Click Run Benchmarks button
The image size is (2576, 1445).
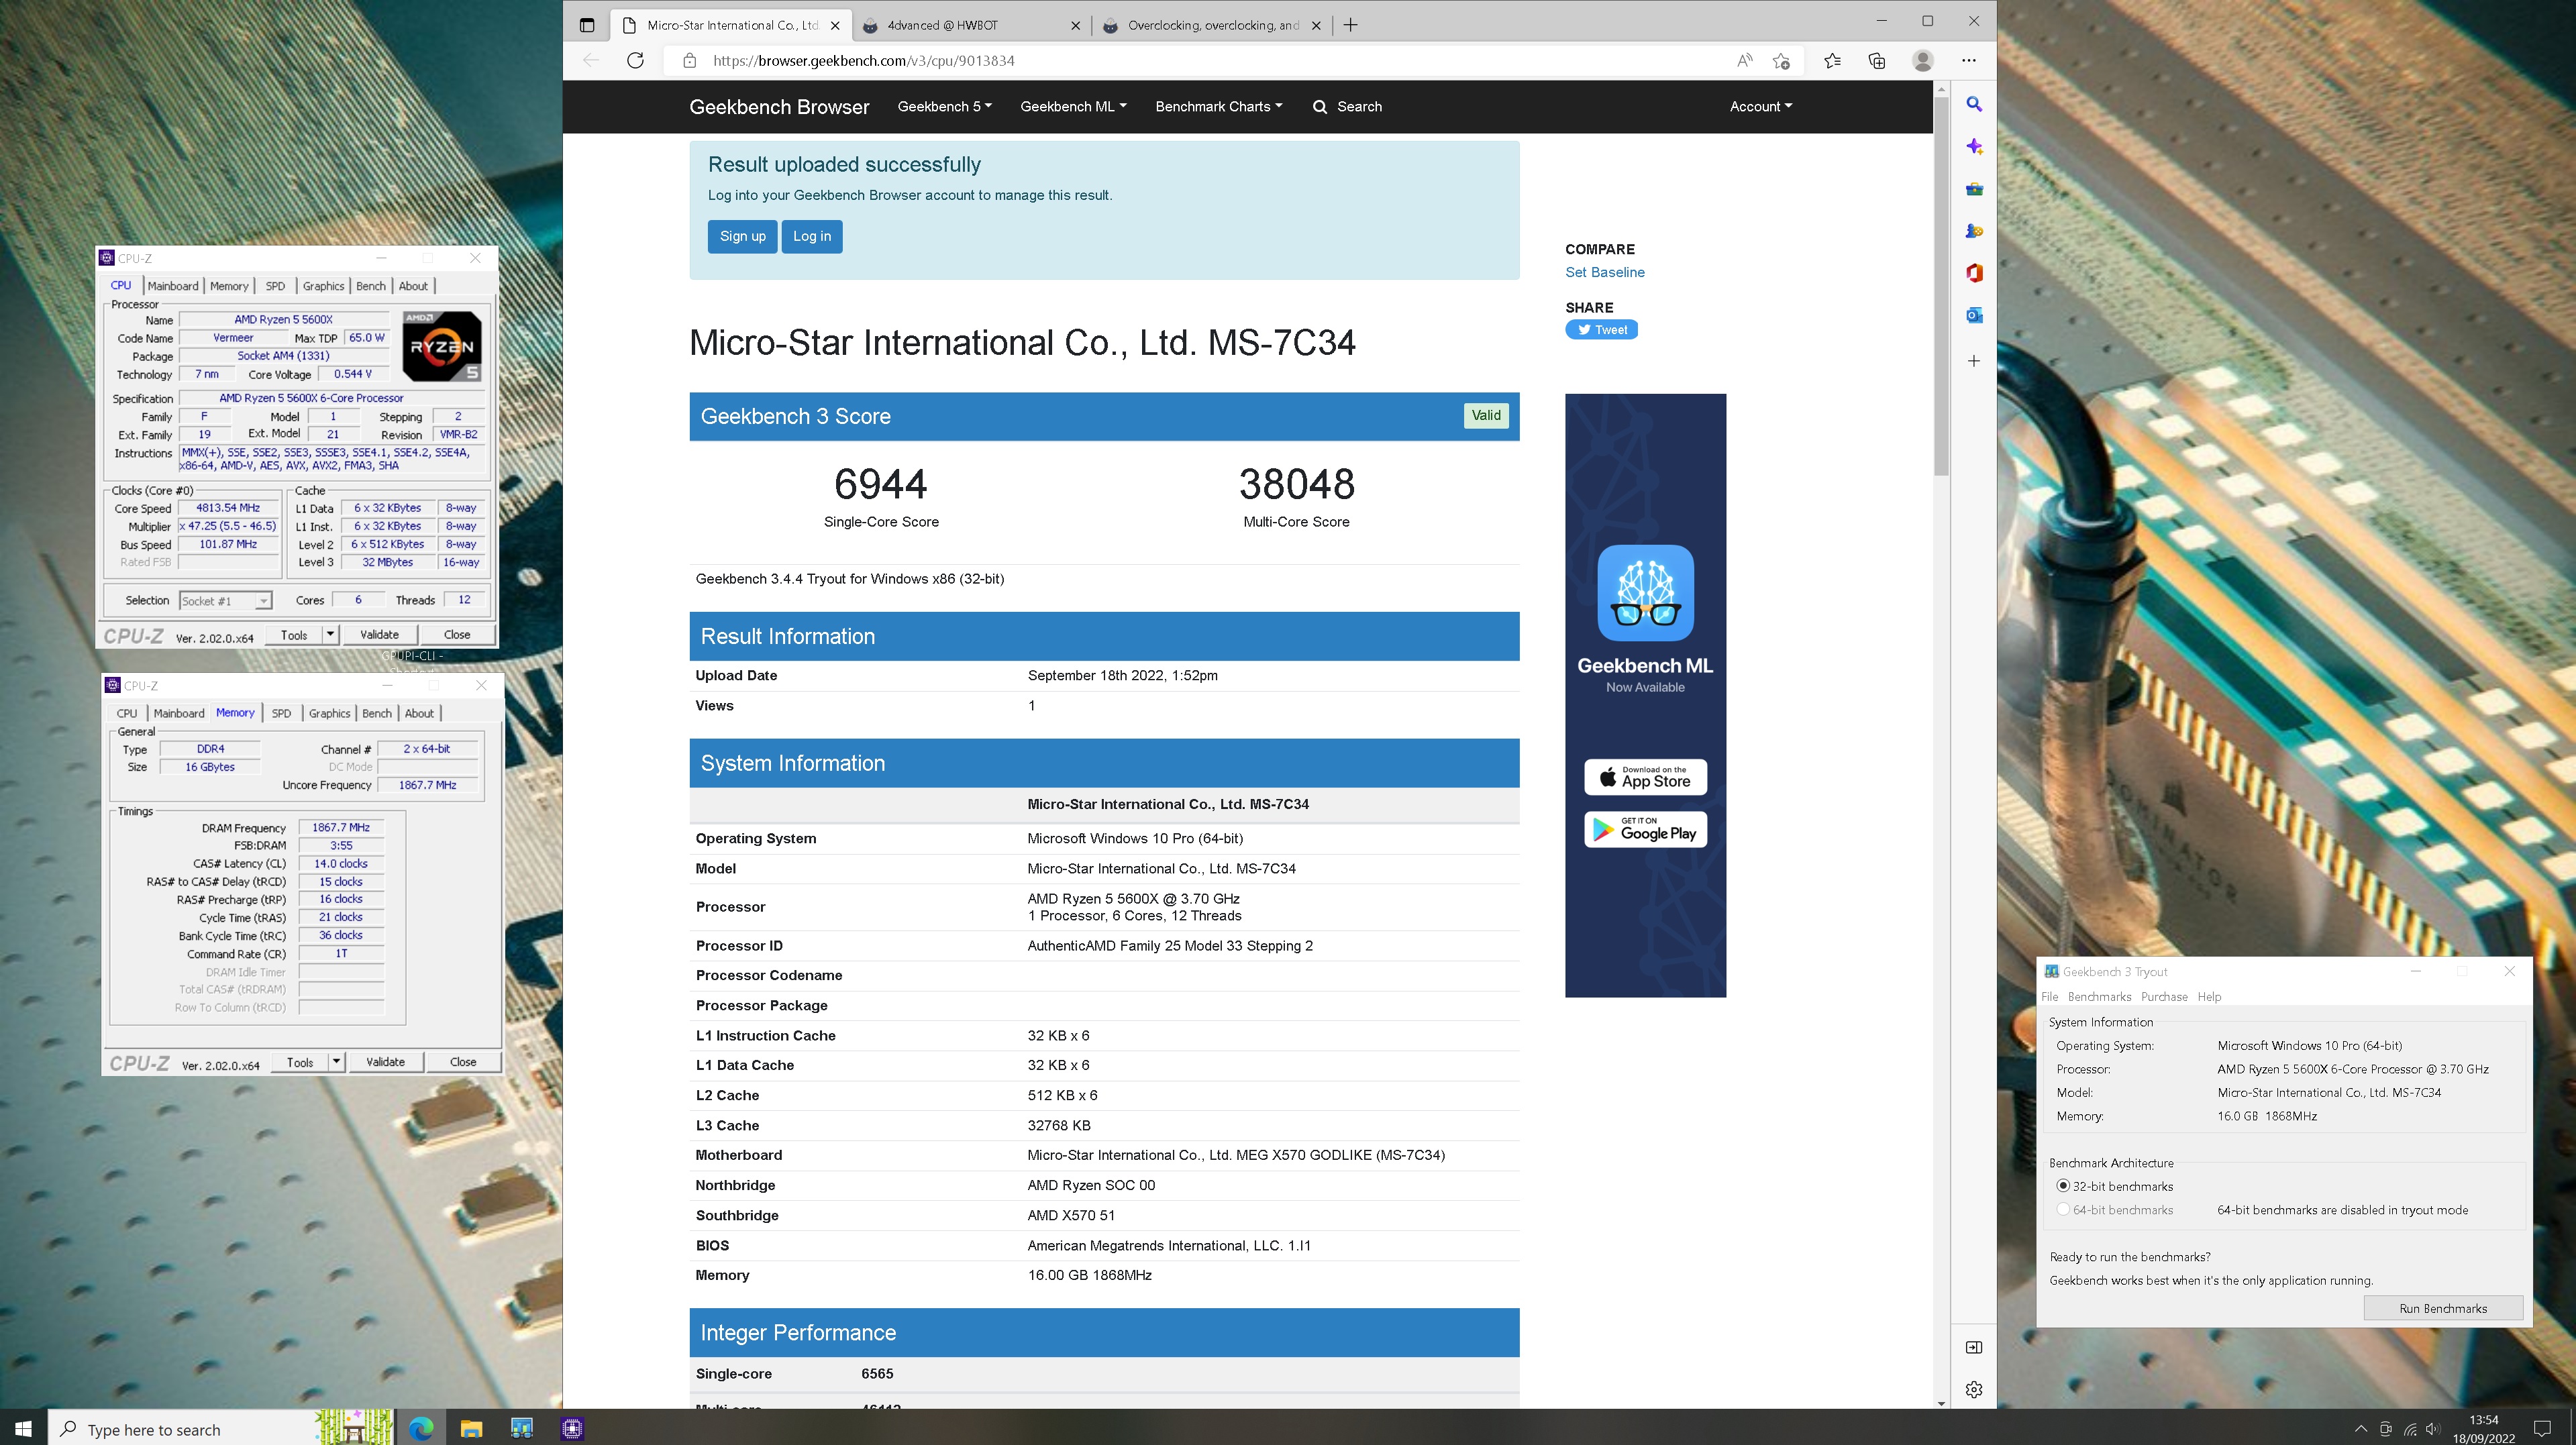click(x=2442, y=1308)
